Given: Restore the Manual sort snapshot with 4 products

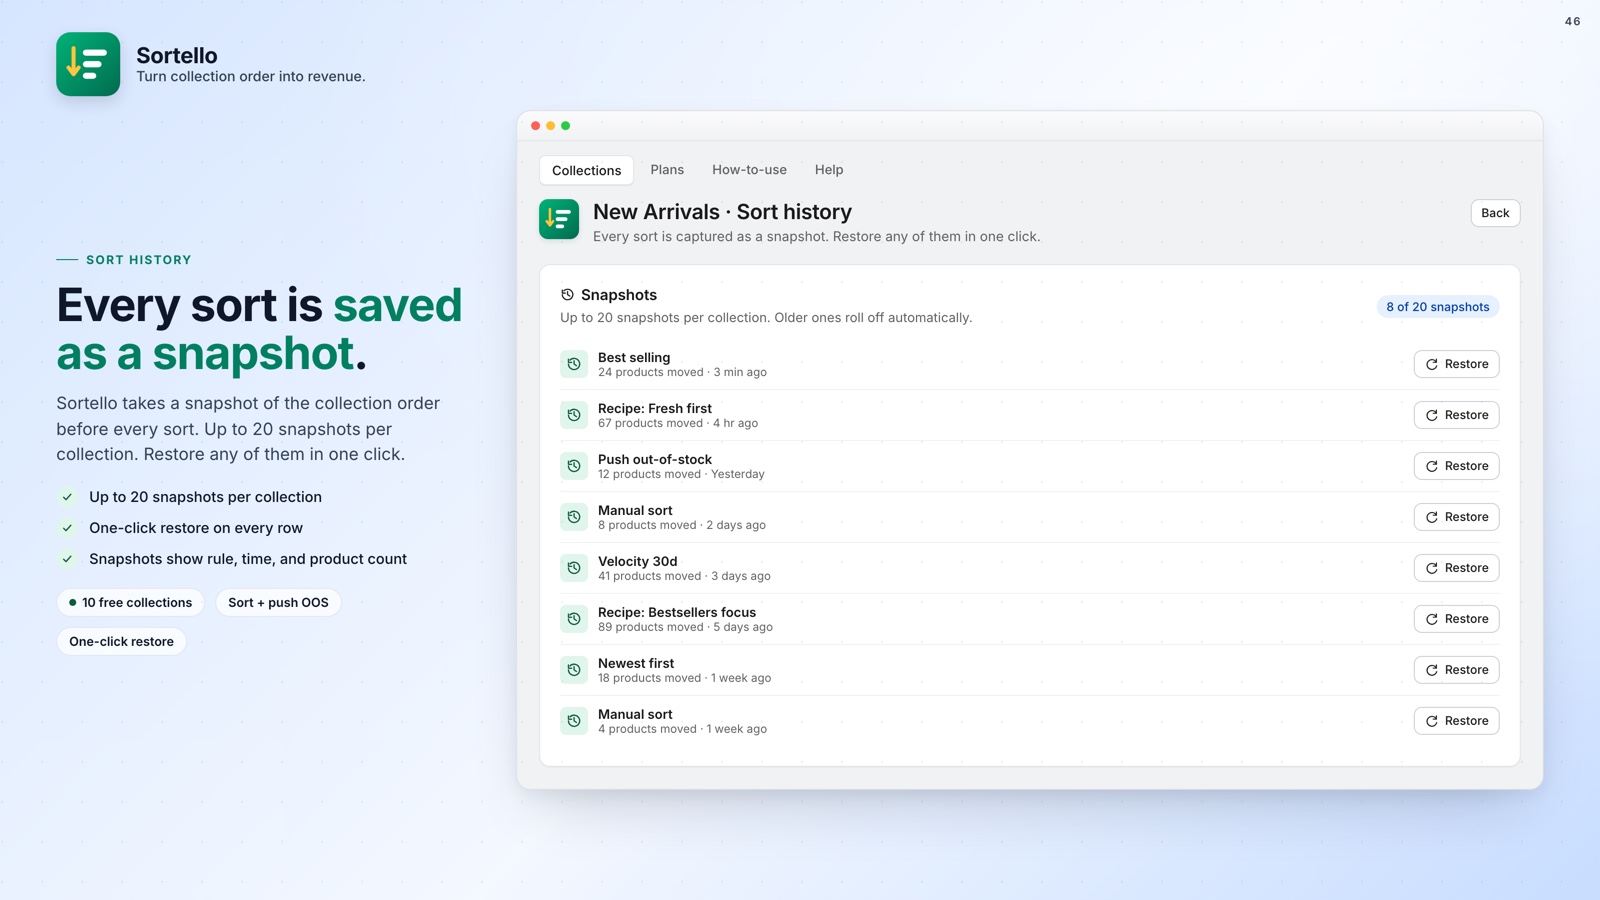Looking at the screenshot, I should (1456, 721).
